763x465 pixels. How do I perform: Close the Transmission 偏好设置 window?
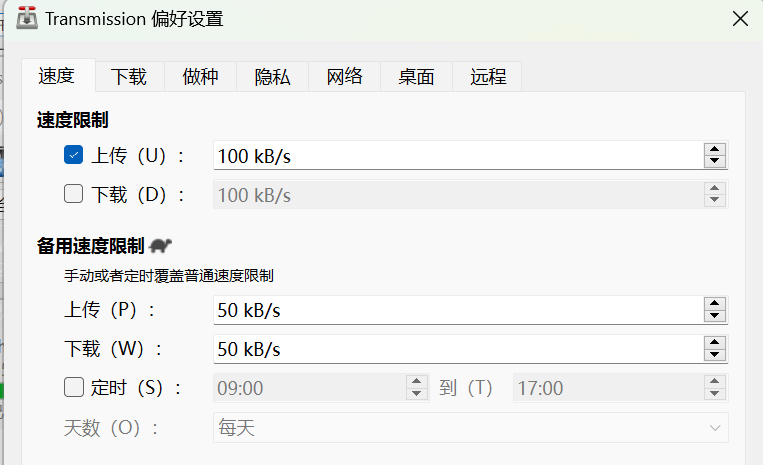(740, 19)
